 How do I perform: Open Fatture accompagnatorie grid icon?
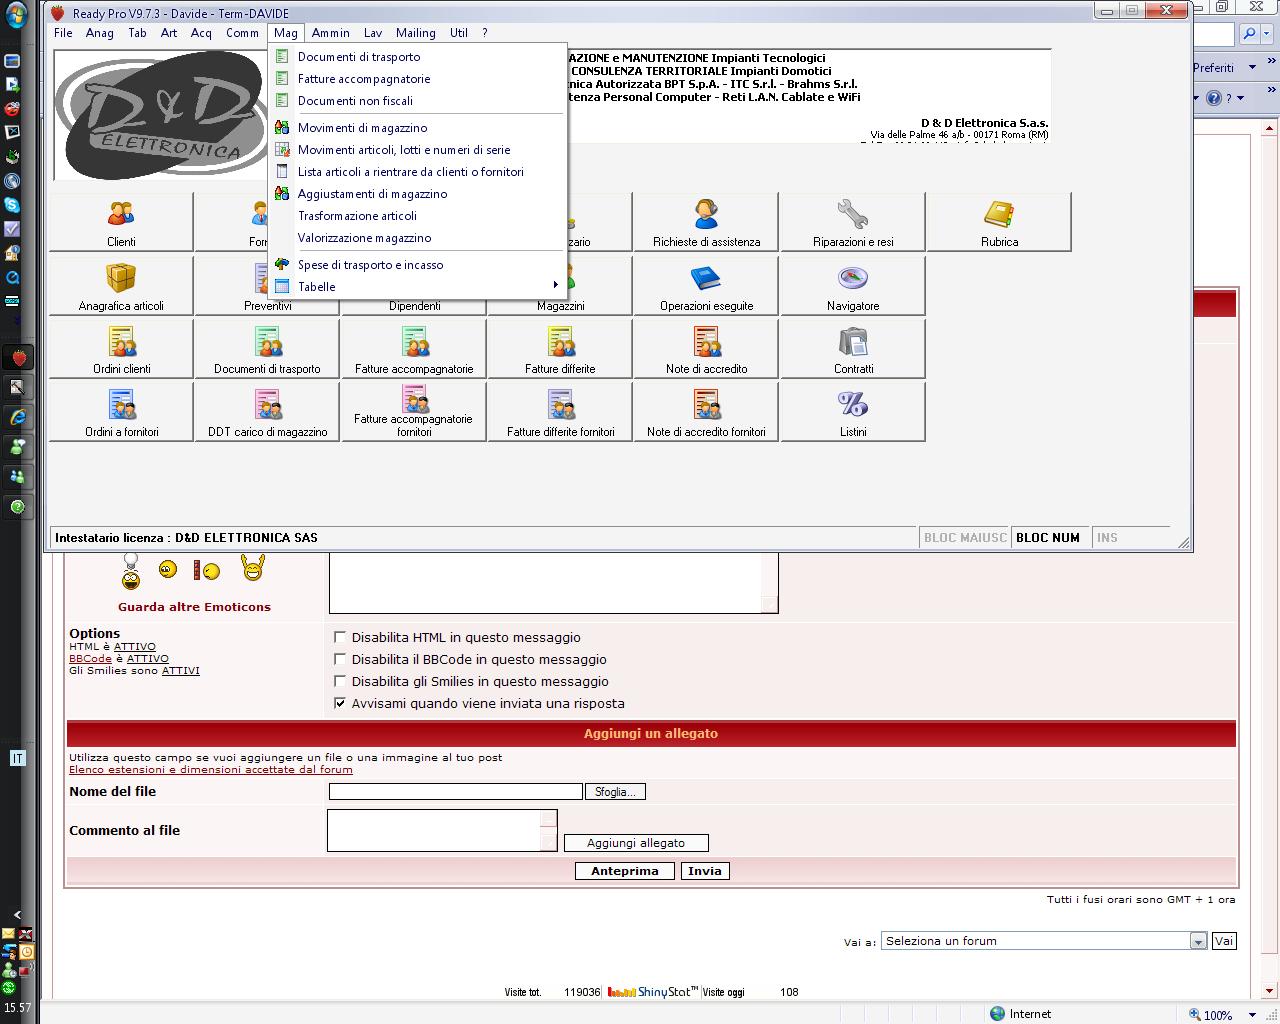(x=414, y=349)
